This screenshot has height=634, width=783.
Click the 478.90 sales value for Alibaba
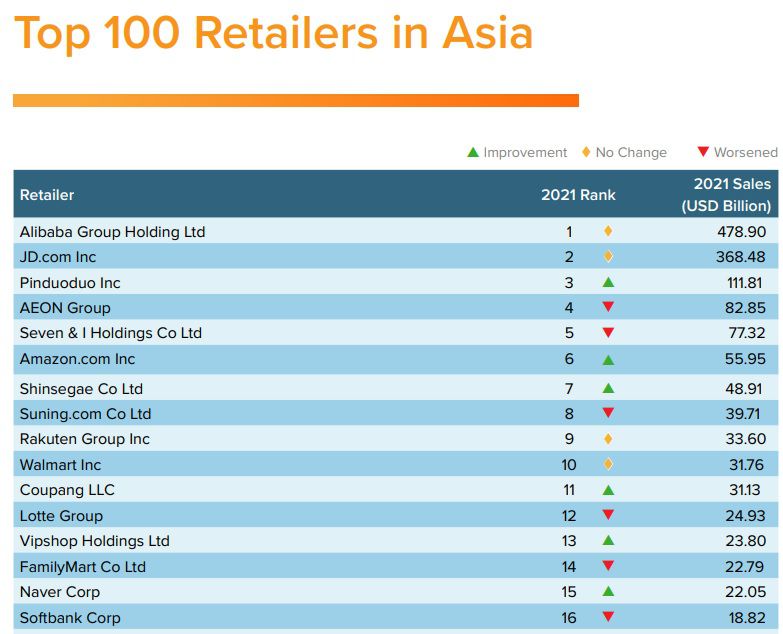pyautogui.click(x=740, y=232)
